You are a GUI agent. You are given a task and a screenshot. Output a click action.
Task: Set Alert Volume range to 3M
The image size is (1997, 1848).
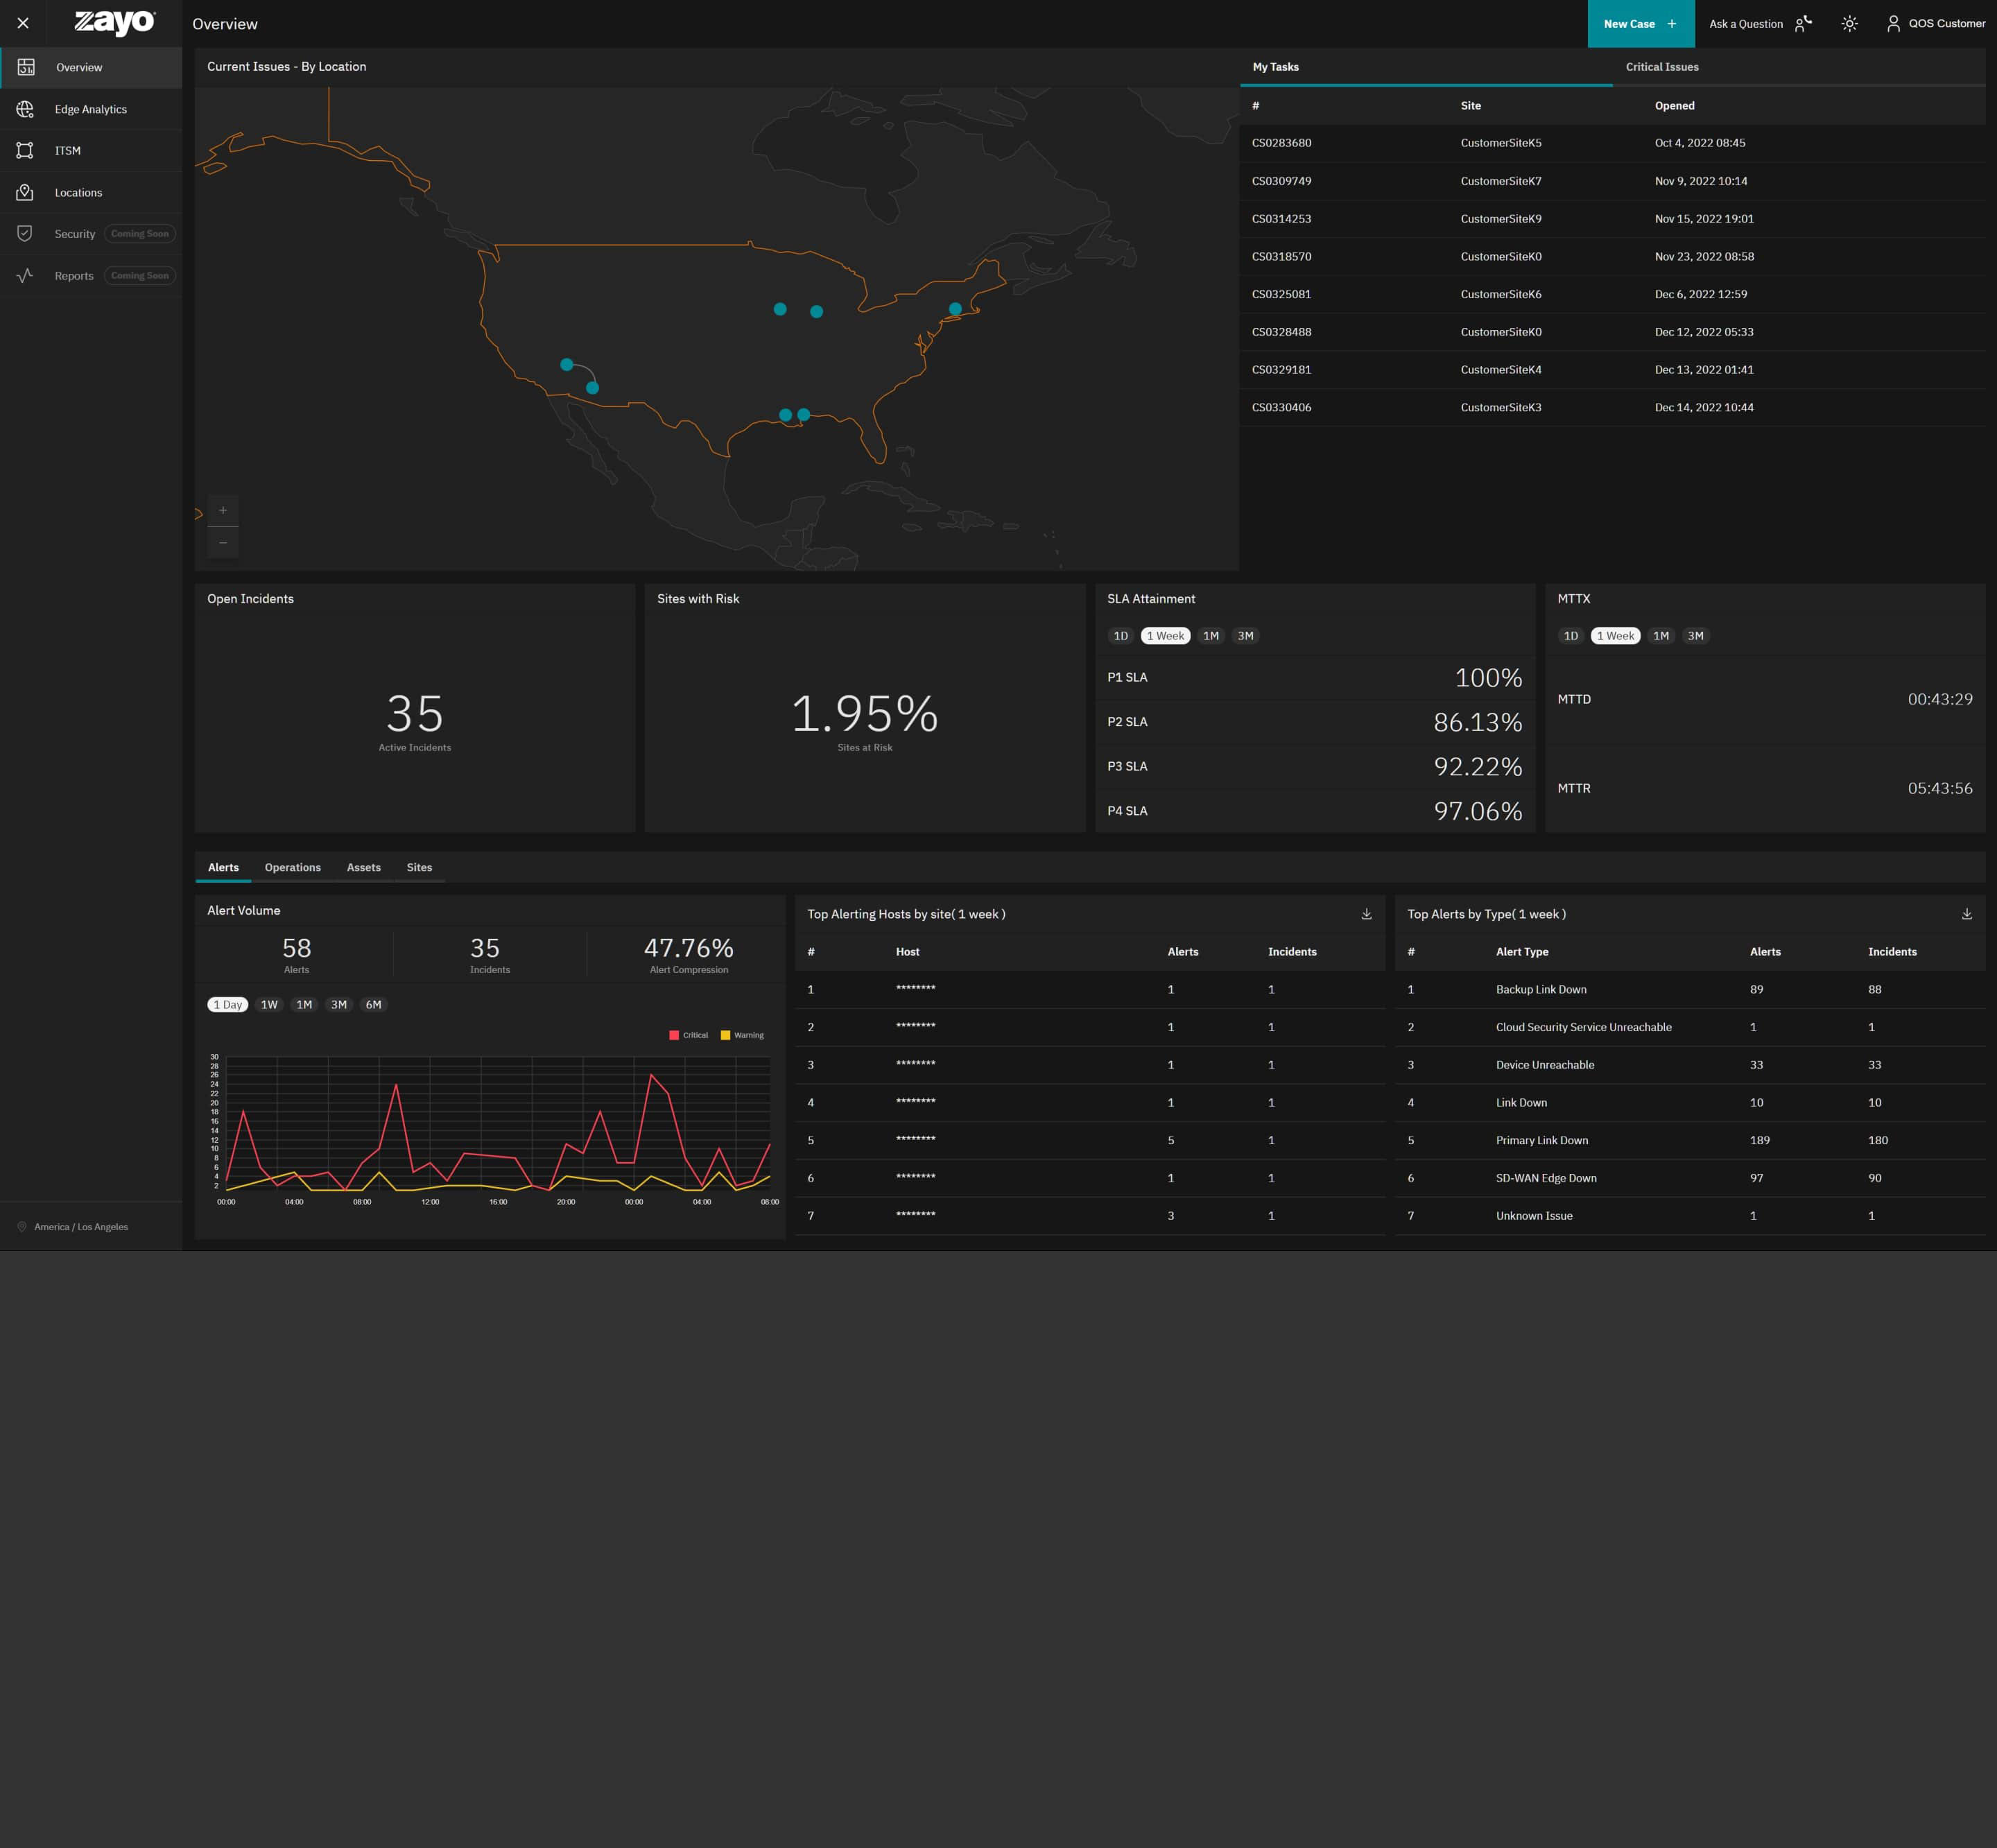(339, 1005)
